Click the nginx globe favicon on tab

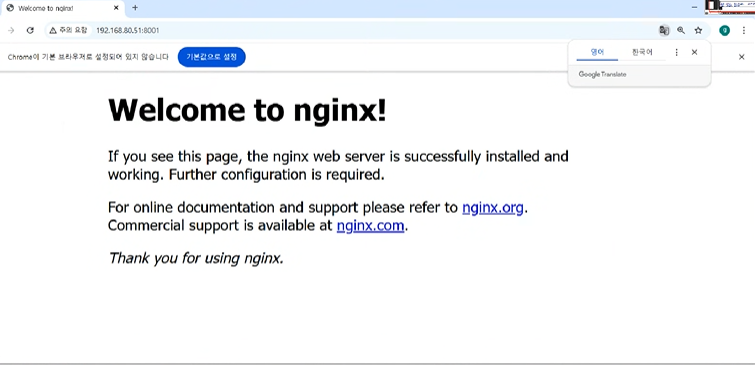pyautogui.click(x=10, y=8)
